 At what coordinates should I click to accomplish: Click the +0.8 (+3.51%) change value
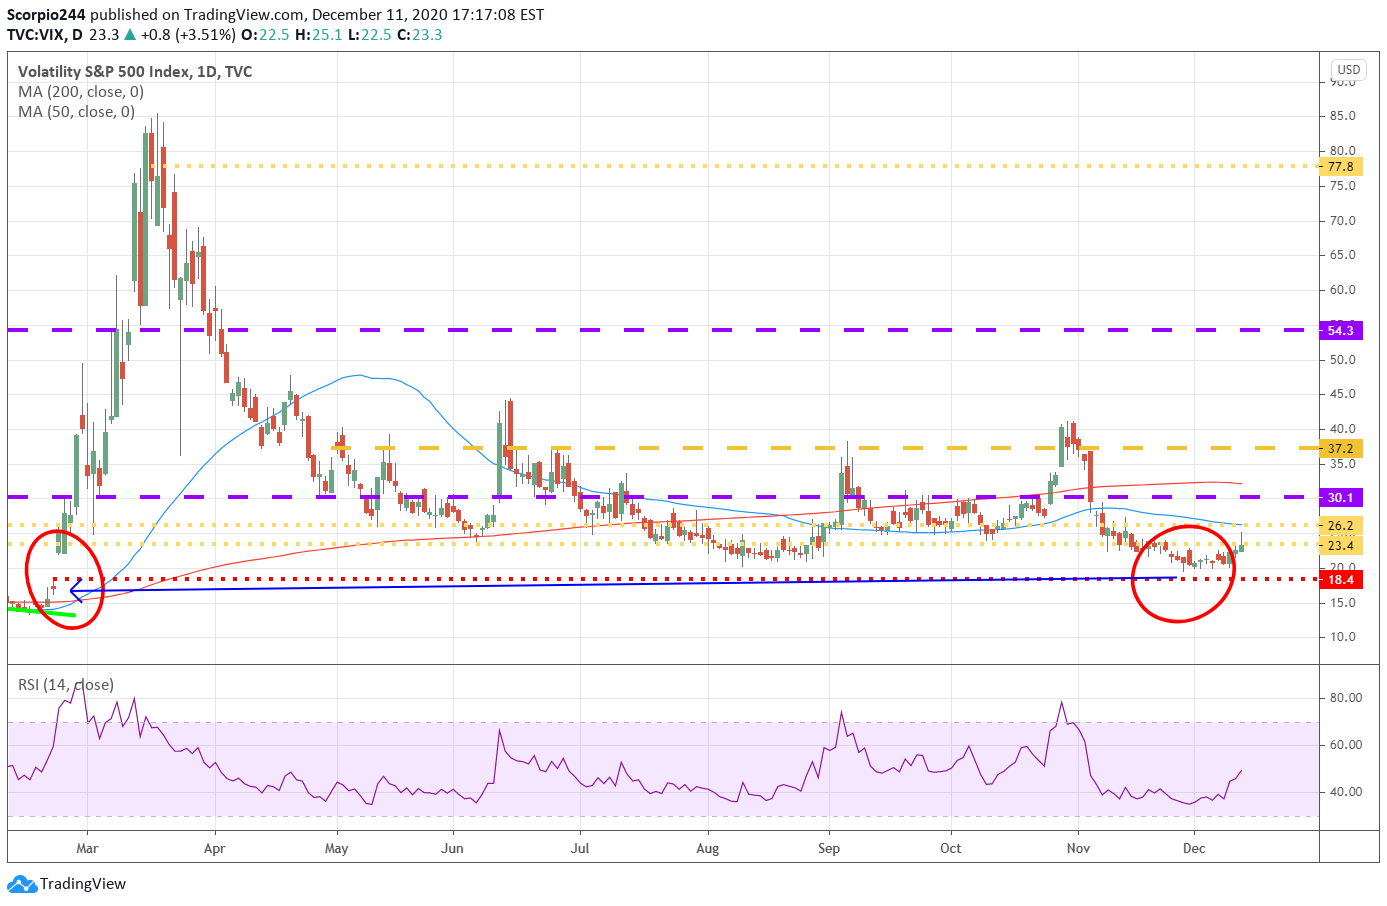point(188,35)
